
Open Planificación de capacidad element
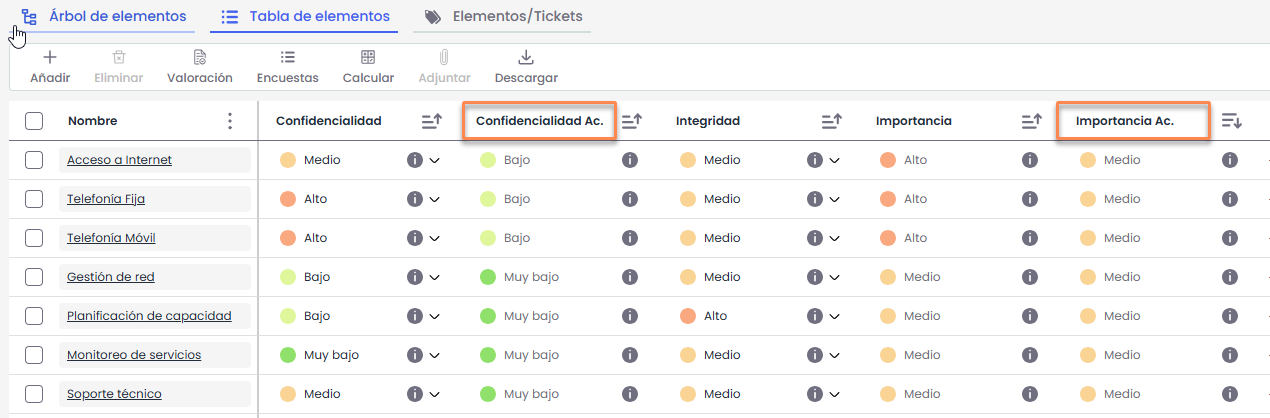[149, 316]
